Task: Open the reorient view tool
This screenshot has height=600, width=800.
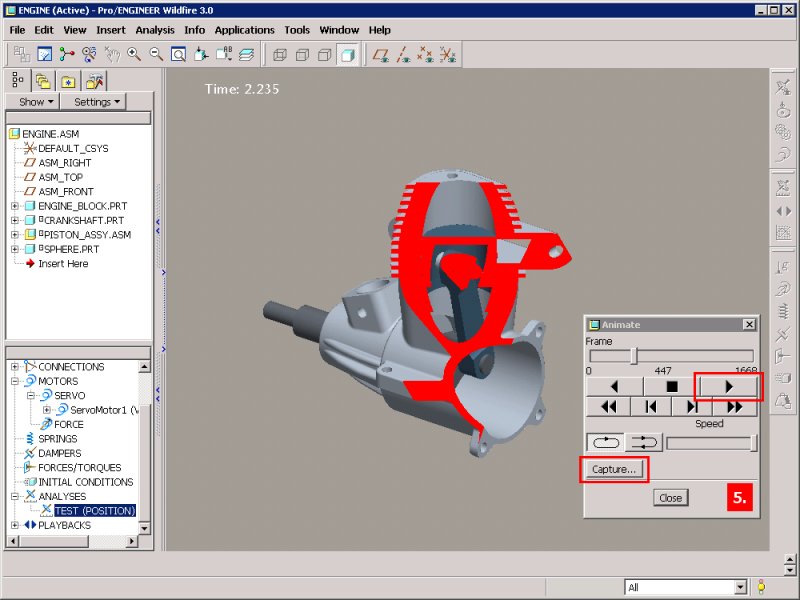Action: (x=201, y=54)
